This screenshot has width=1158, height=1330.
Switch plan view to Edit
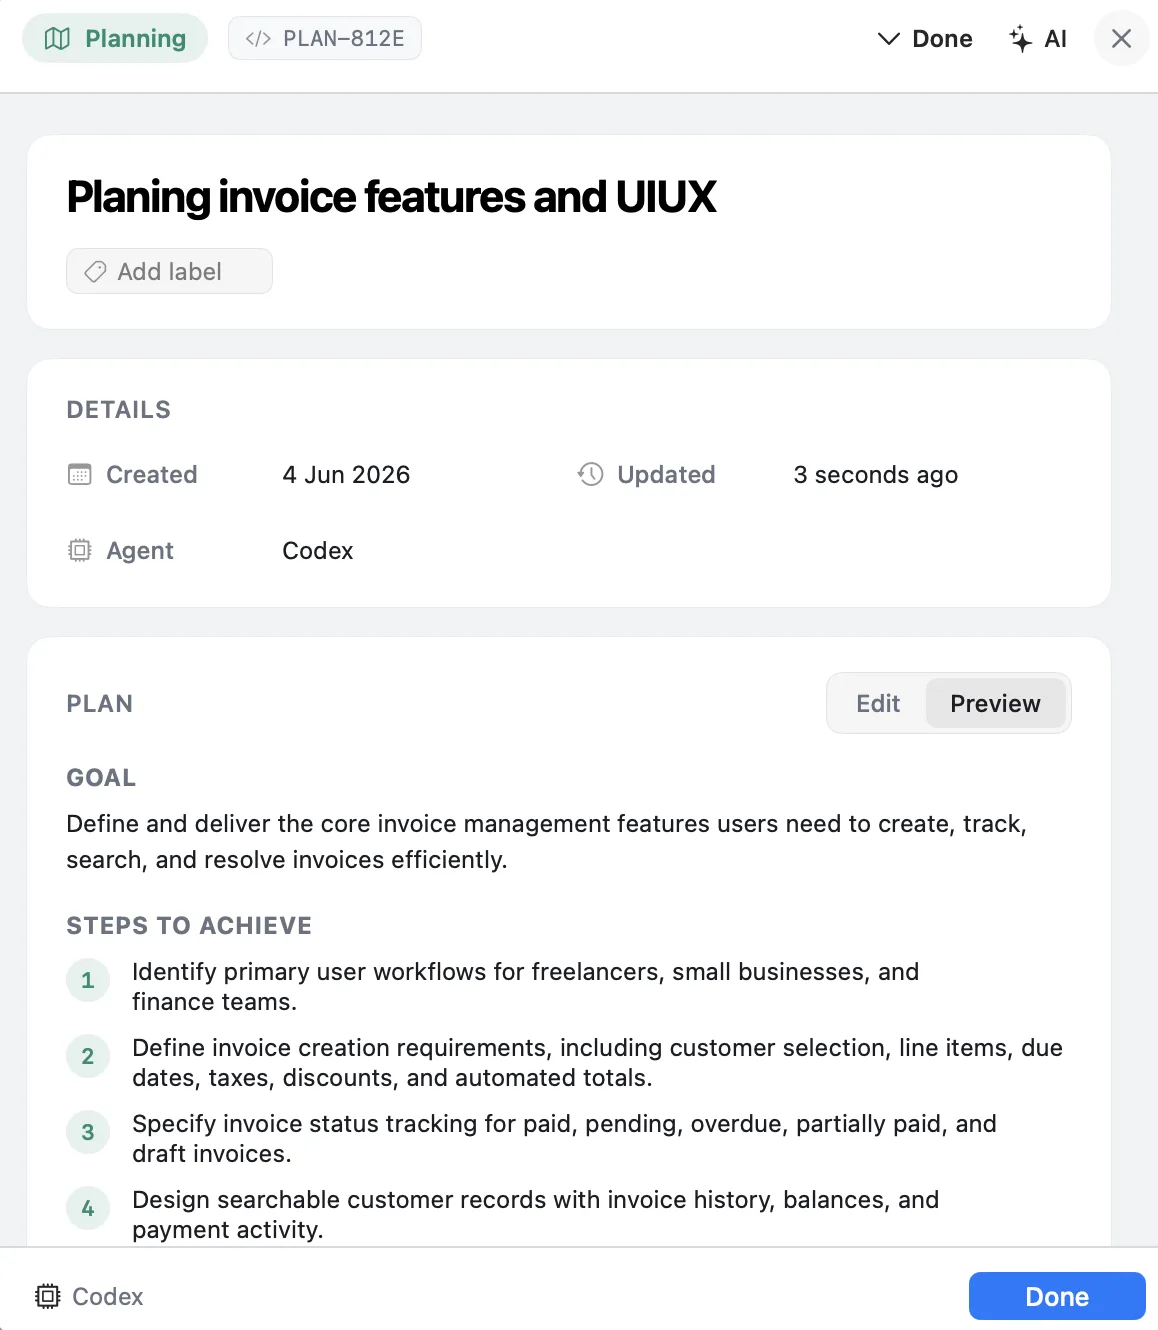(x=878, y=703)
